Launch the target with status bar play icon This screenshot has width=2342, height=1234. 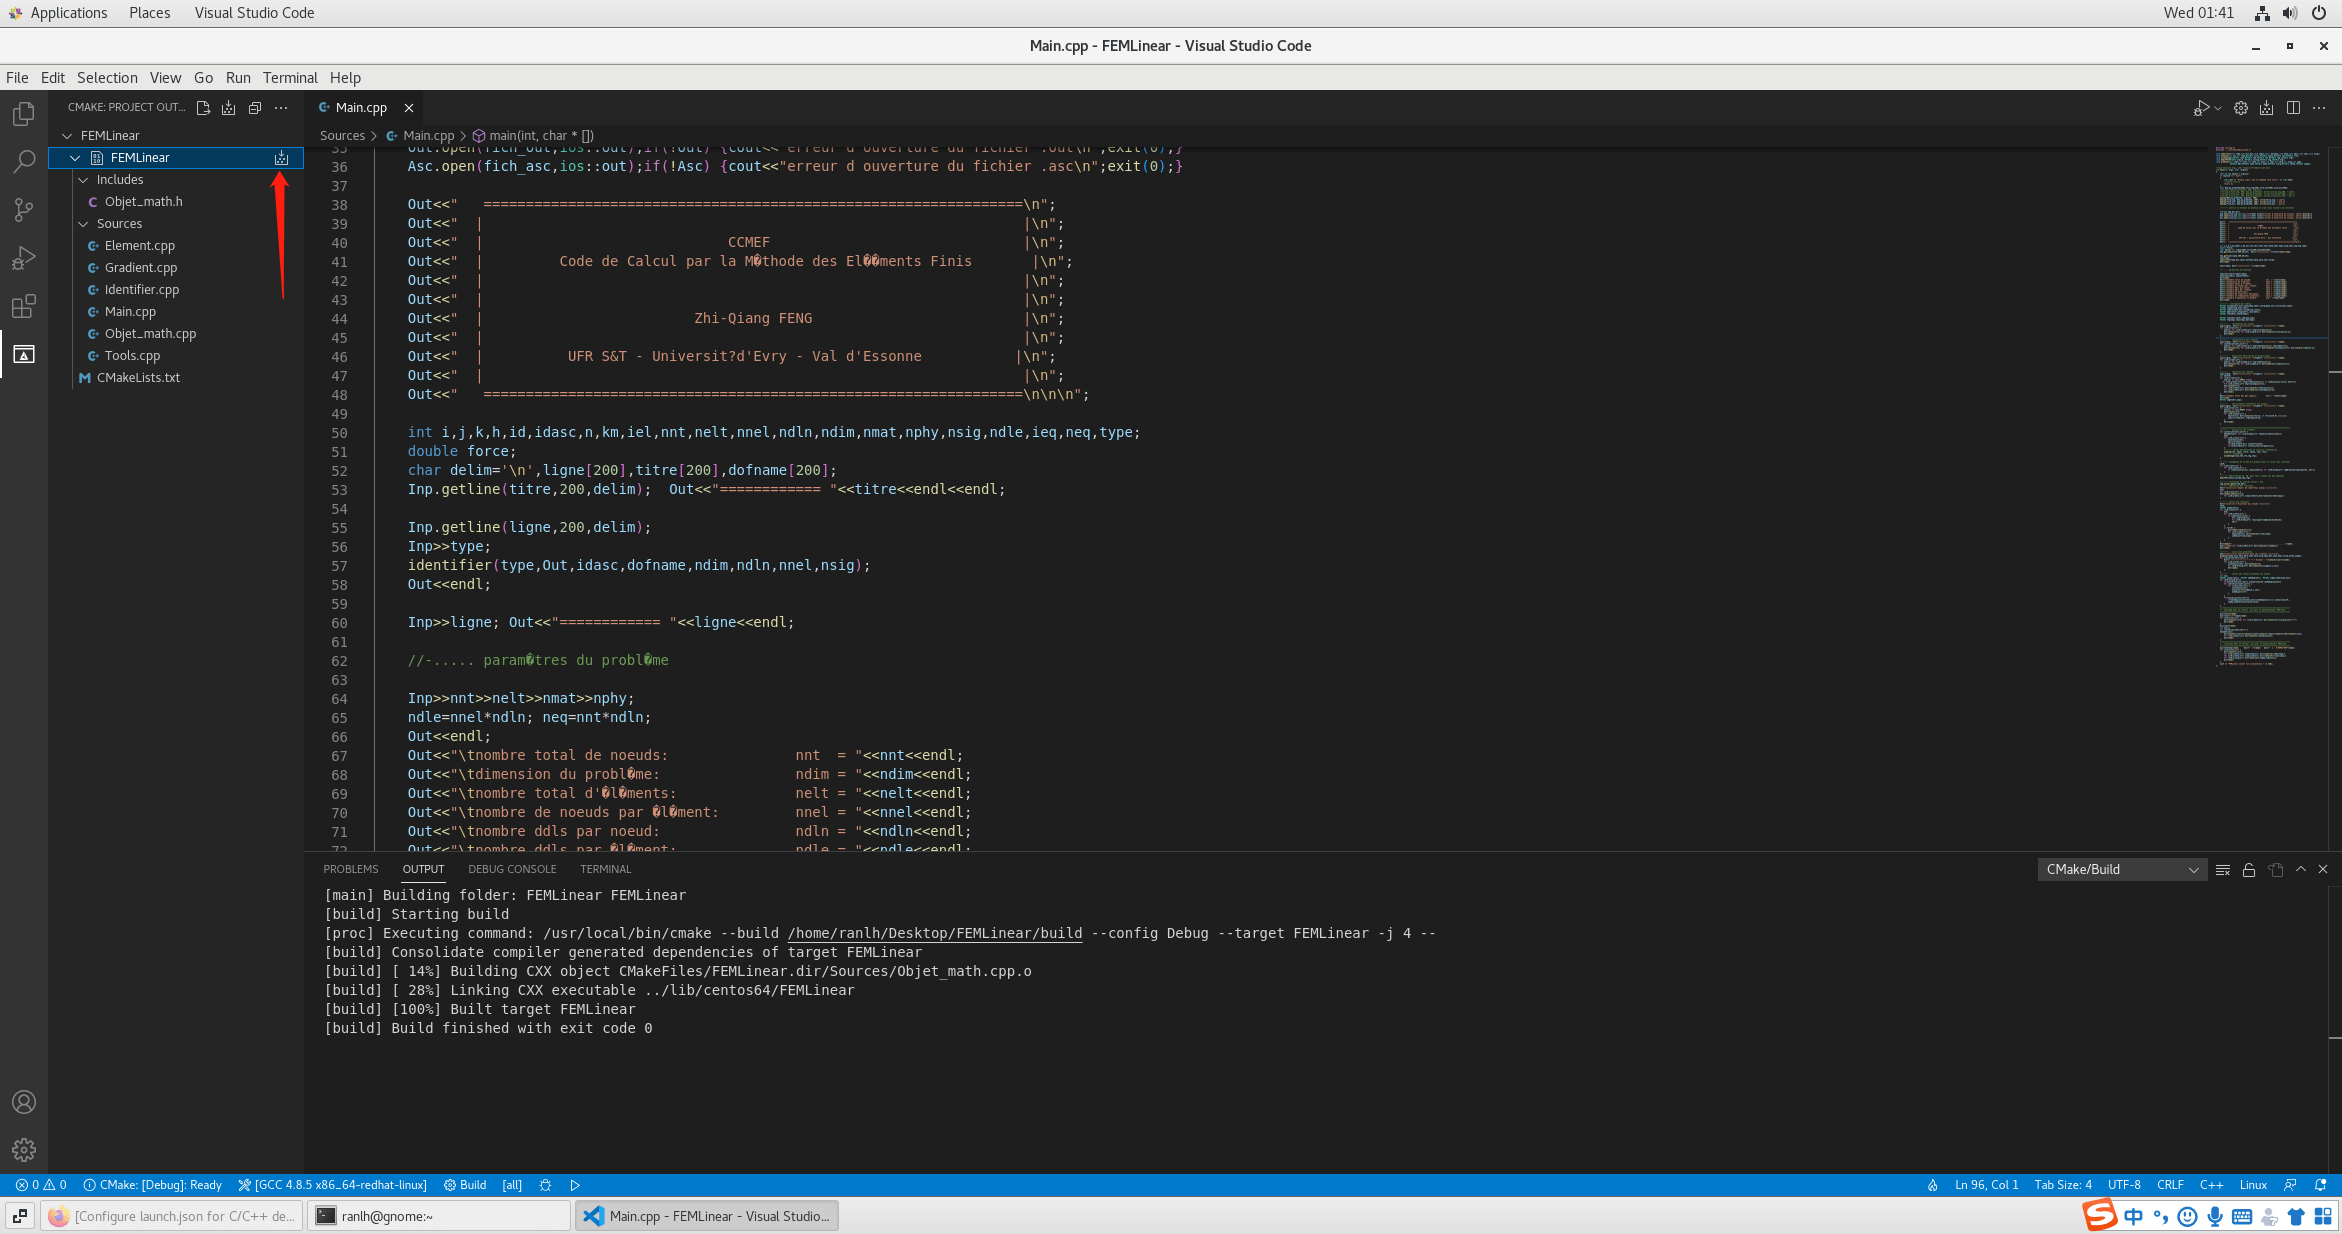[575, 1185]
